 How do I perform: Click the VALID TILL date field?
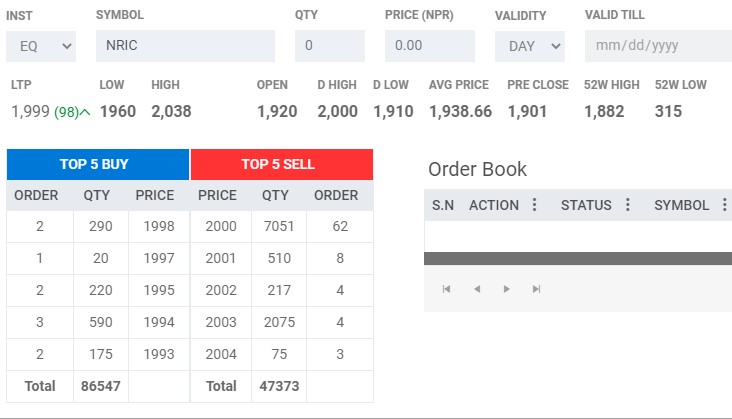(657, 46)
